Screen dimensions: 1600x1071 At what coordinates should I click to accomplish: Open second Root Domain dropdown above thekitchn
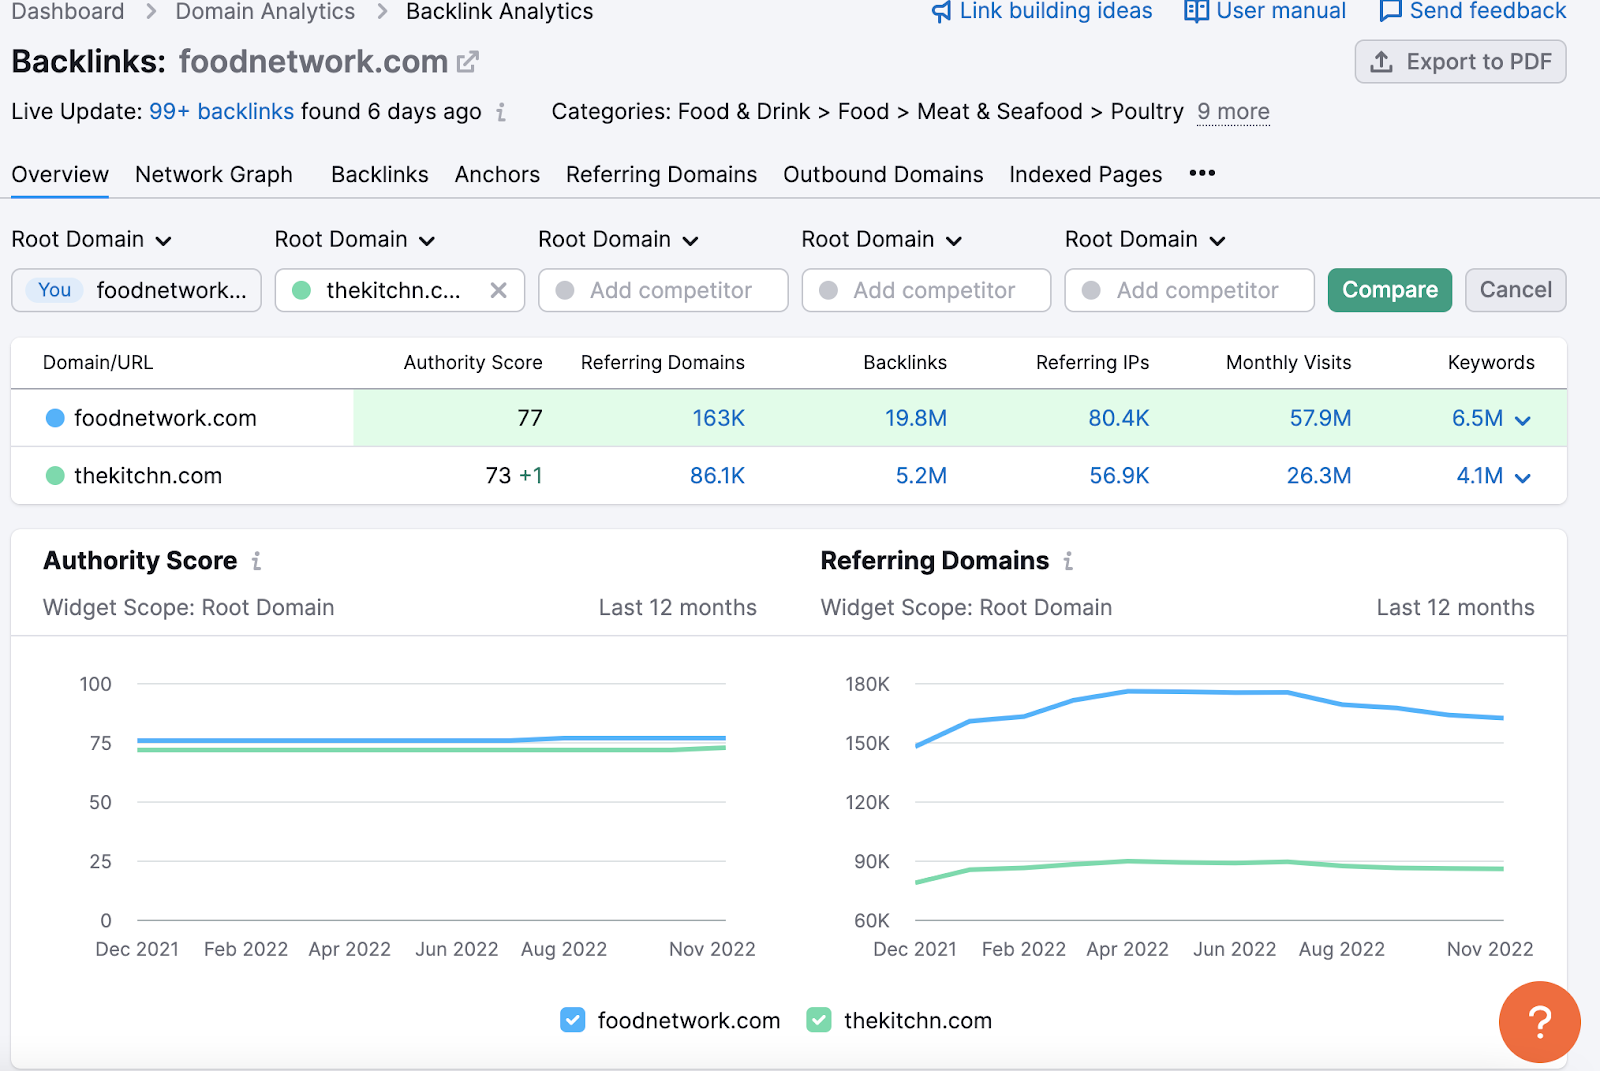355,240
